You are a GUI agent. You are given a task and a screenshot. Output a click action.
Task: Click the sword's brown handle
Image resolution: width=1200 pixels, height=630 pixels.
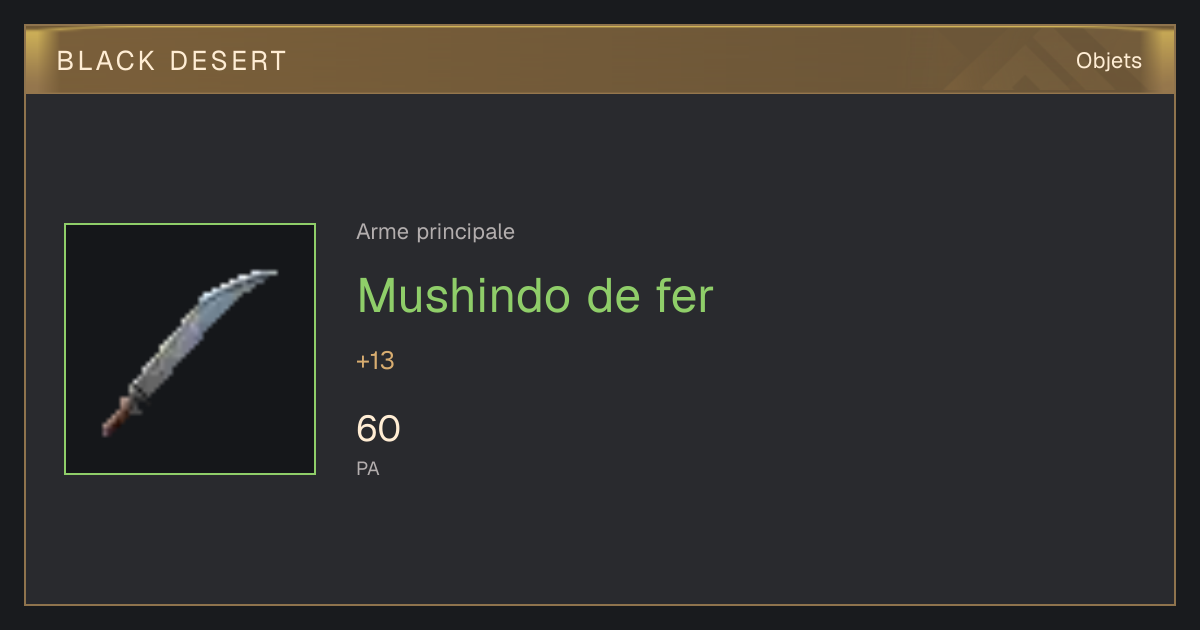tap(116, 416)
